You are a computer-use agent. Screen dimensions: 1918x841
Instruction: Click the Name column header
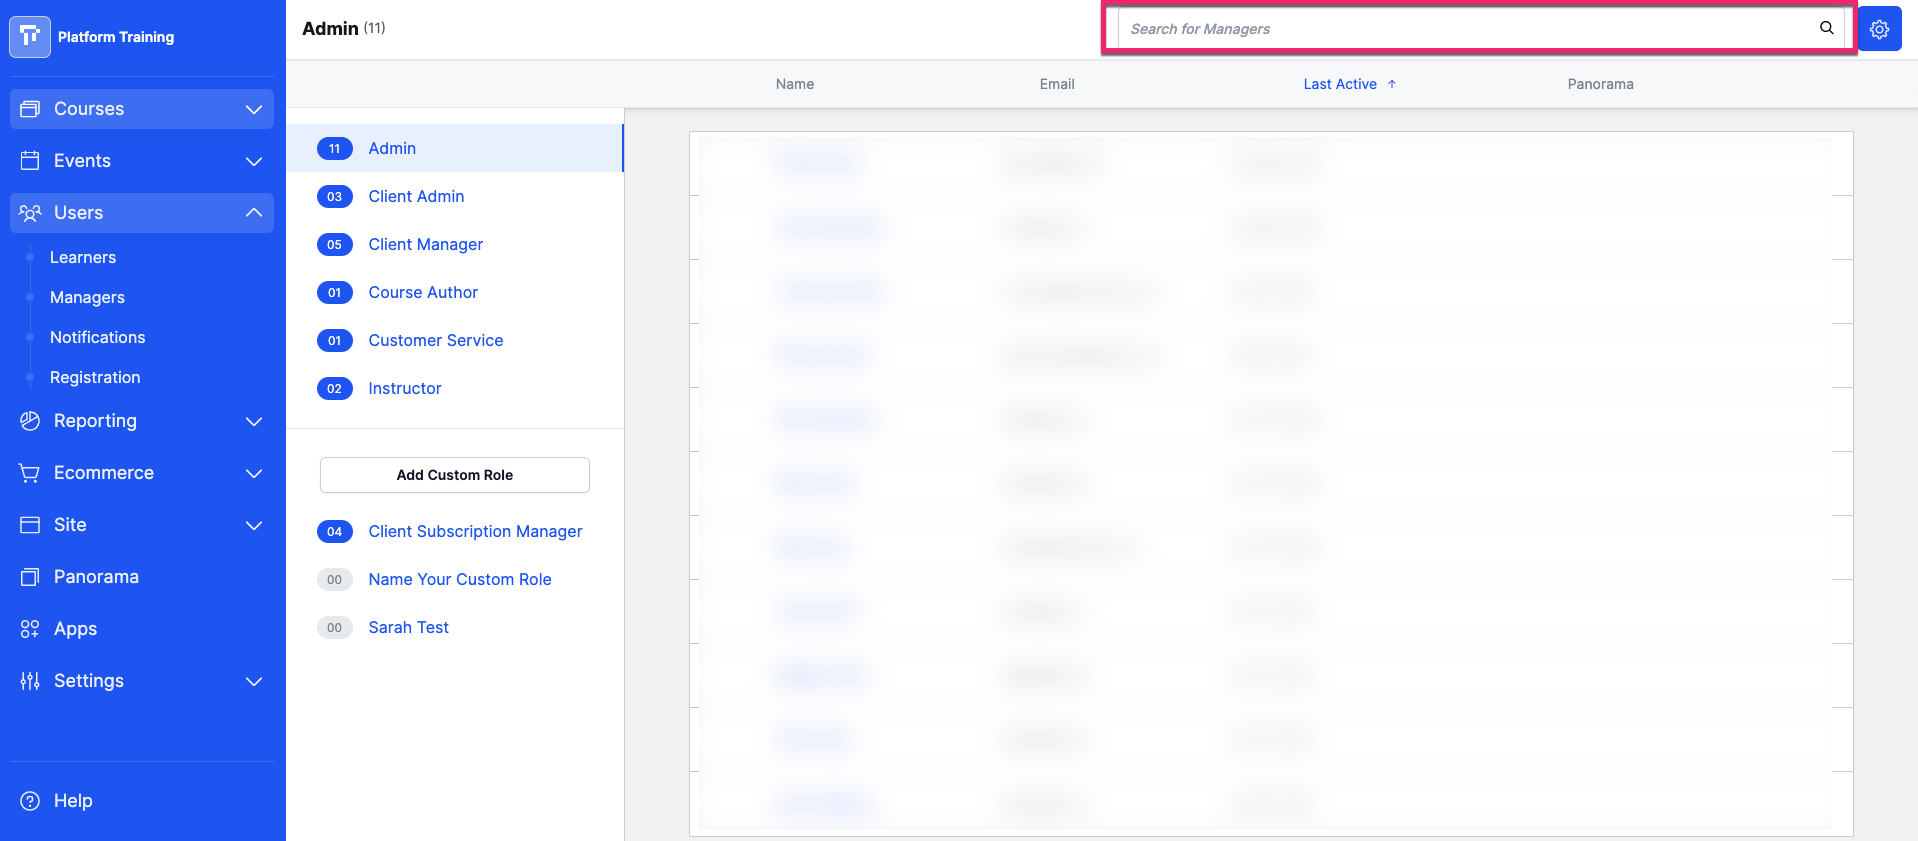point(795,84)
